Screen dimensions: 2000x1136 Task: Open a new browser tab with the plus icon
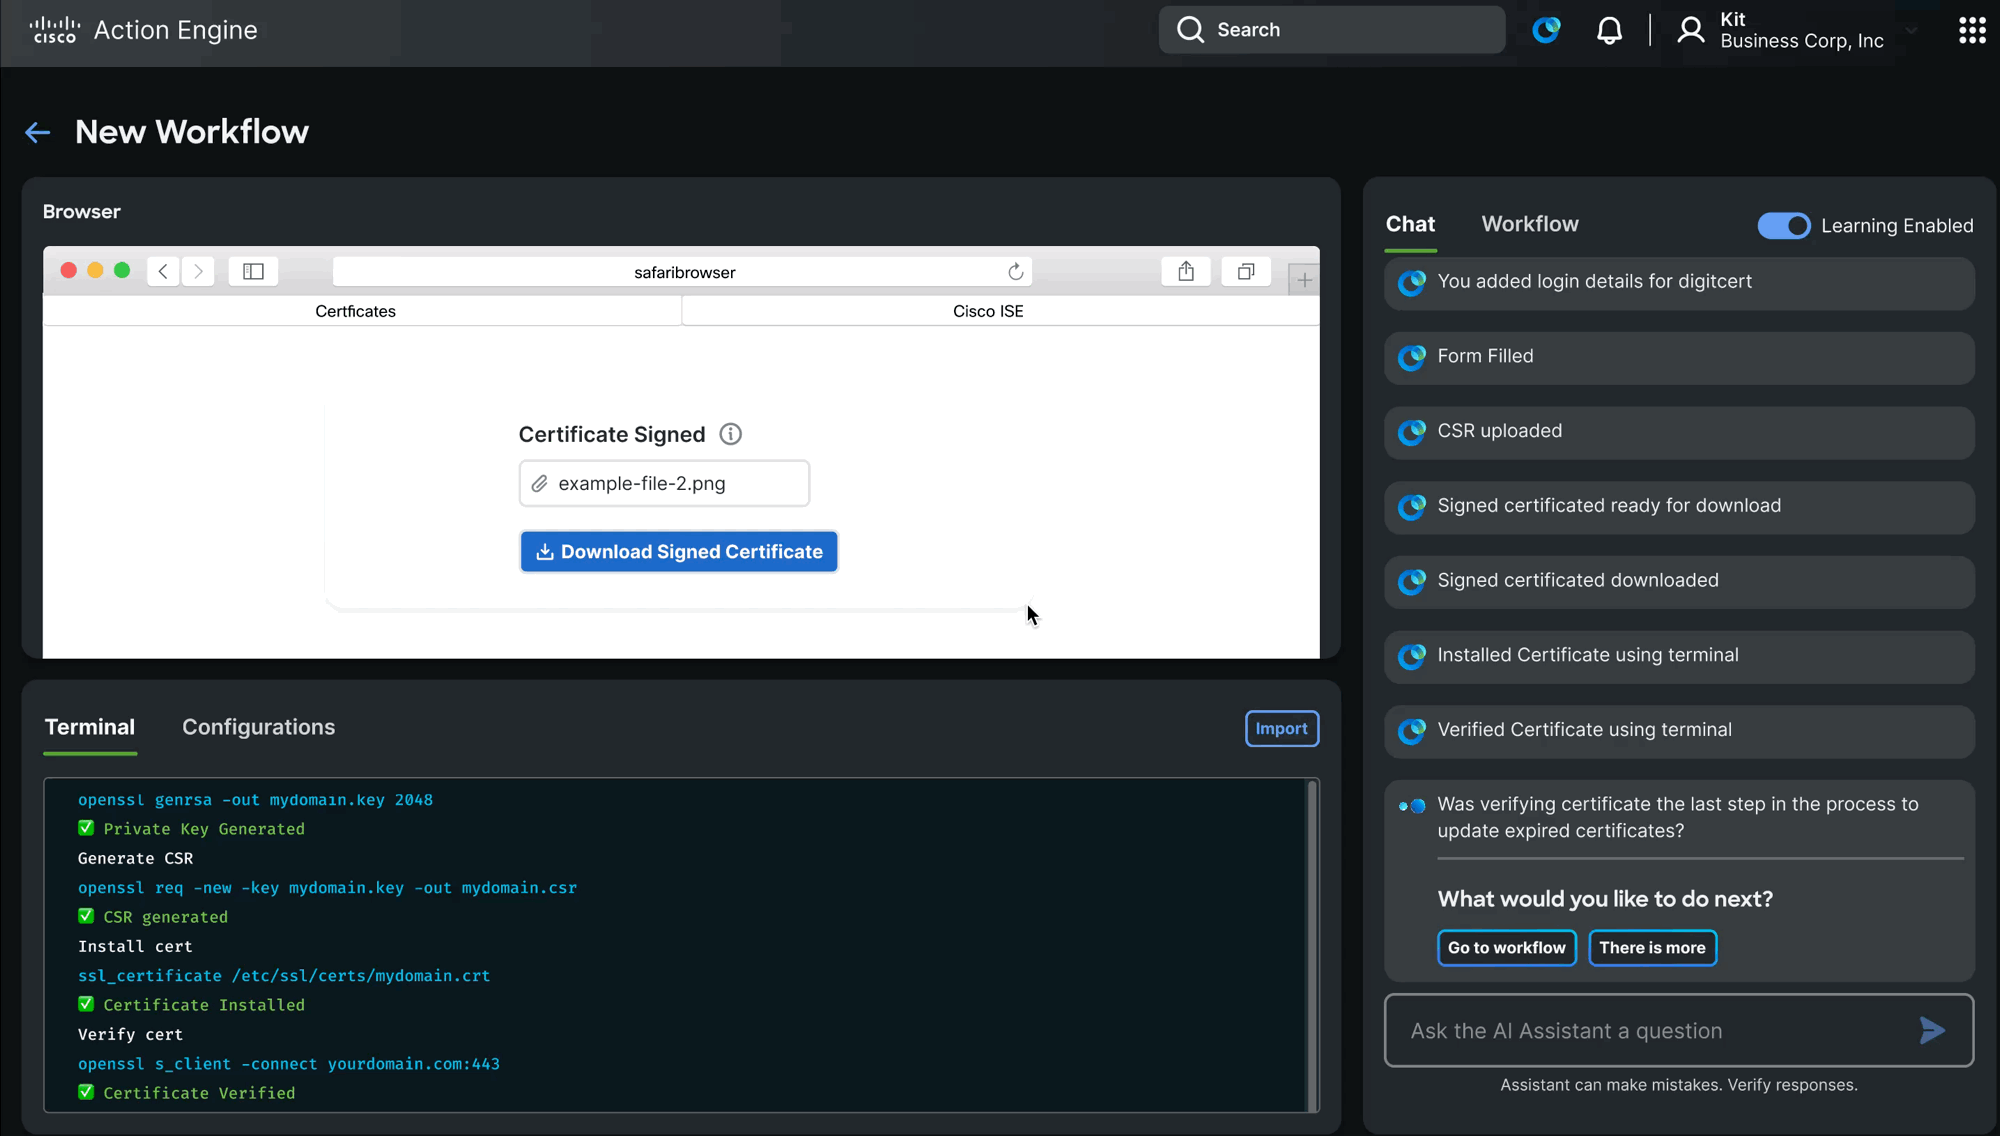click(1303, 279)
